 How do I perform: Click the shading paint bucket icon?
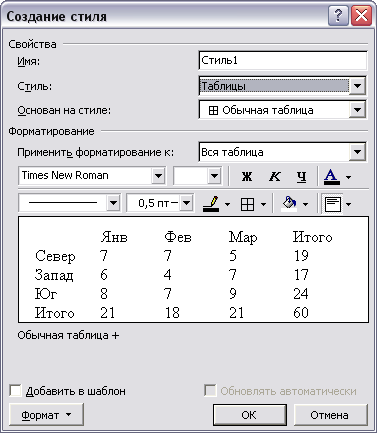tap(289, 204)
